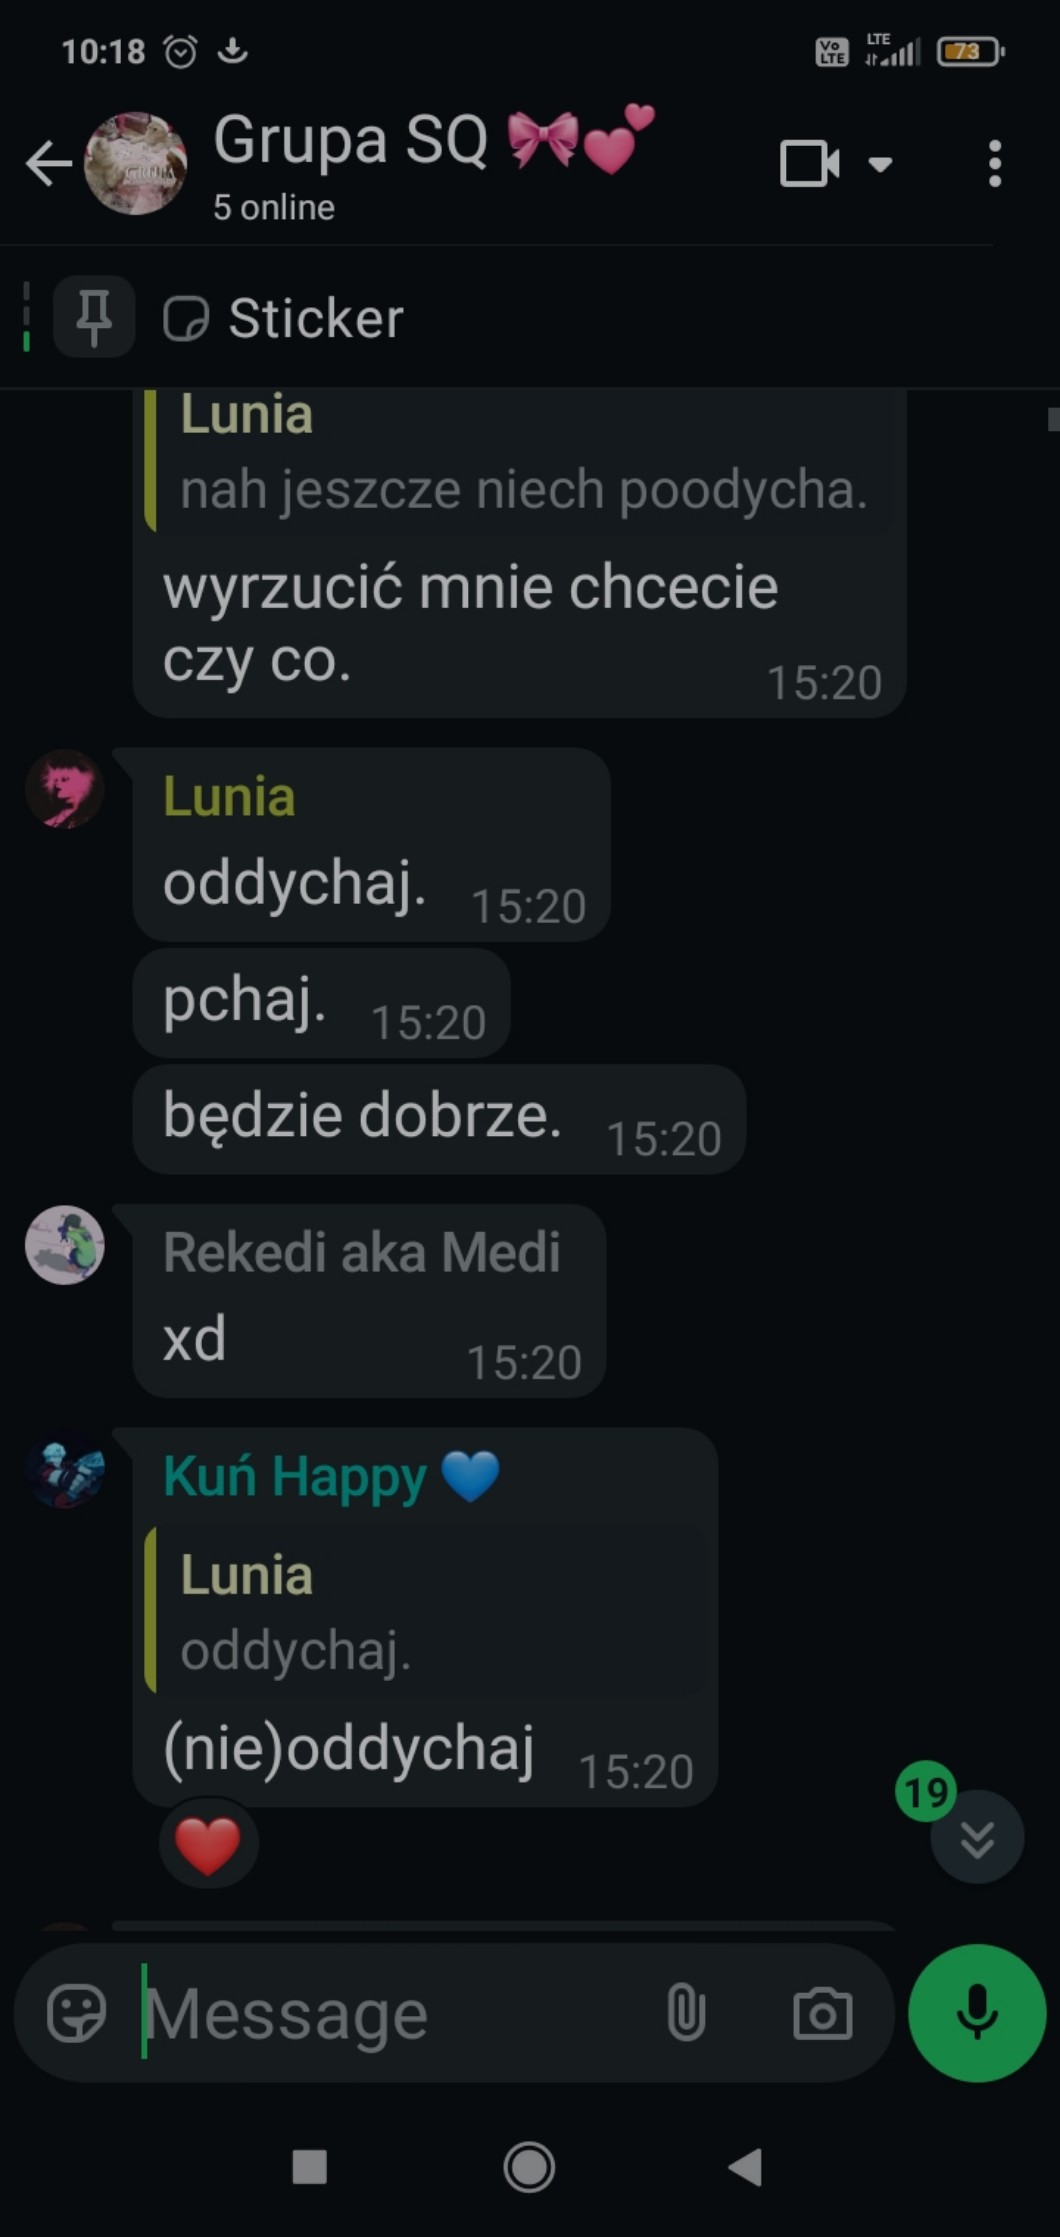Focus the Message input field

(390, 2013)
